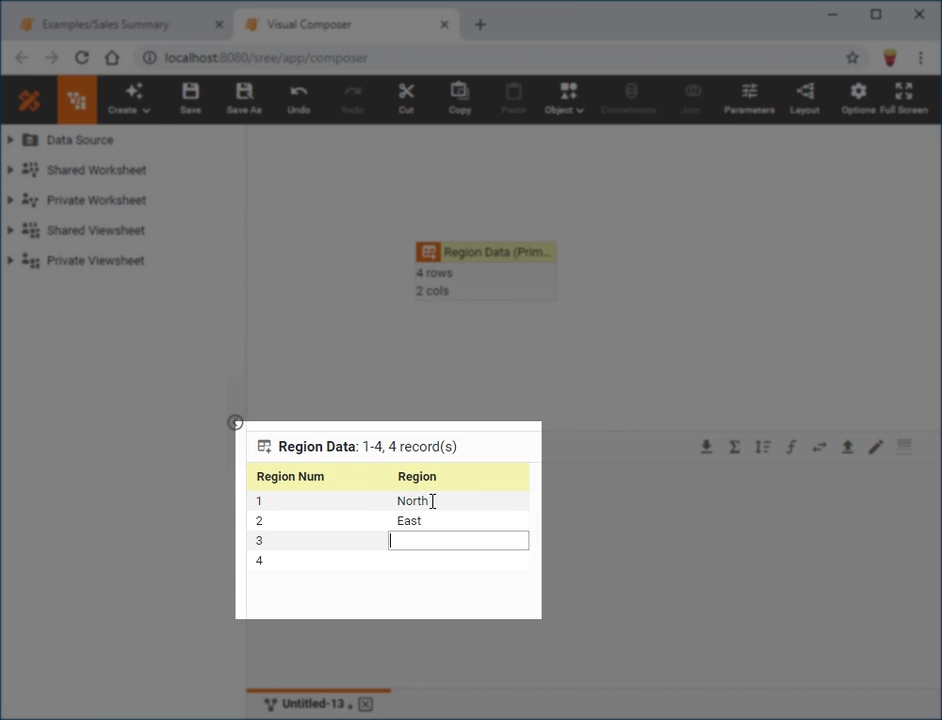
Task: Expand the Shared Viewsheet node
Action: coord(10,230)
